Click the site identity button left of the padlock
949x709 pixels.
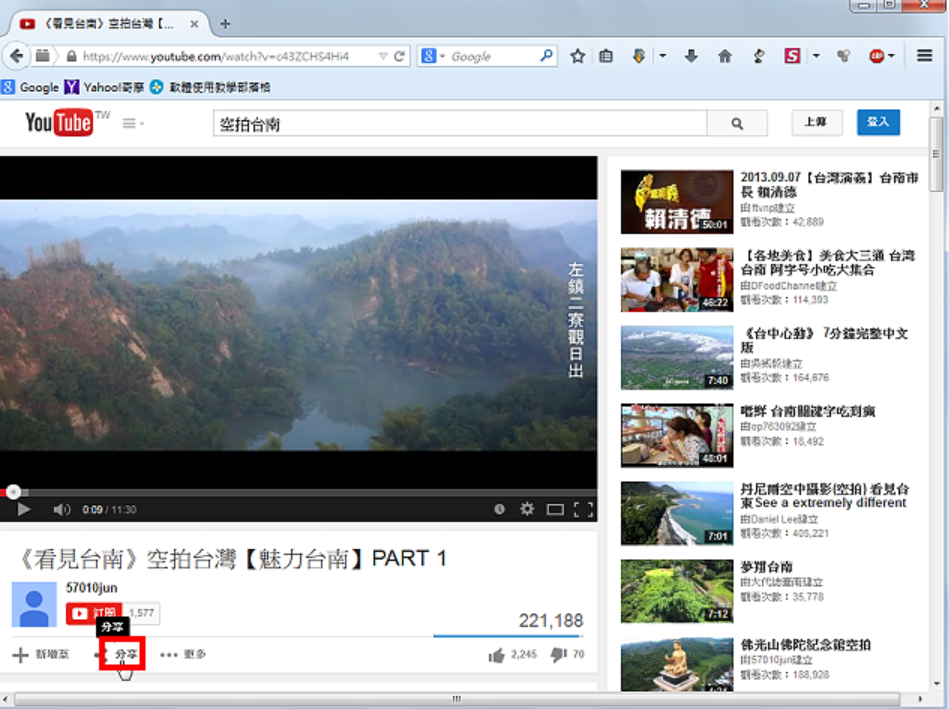[43, 56]
